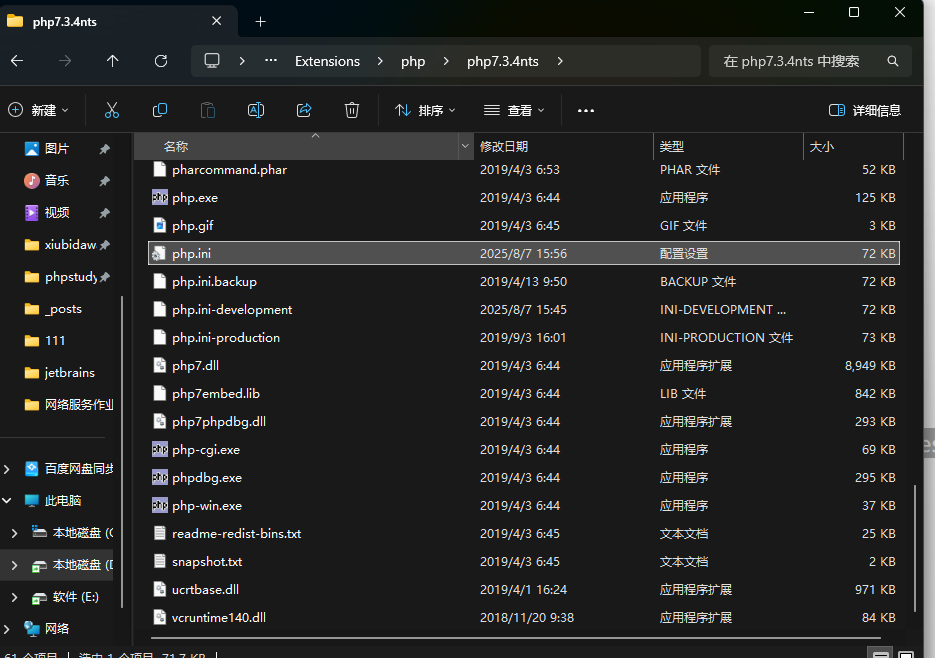Click the Share icon in toolbar
Viewport: 935px width, 658px height.
click(x=304, y=110)
